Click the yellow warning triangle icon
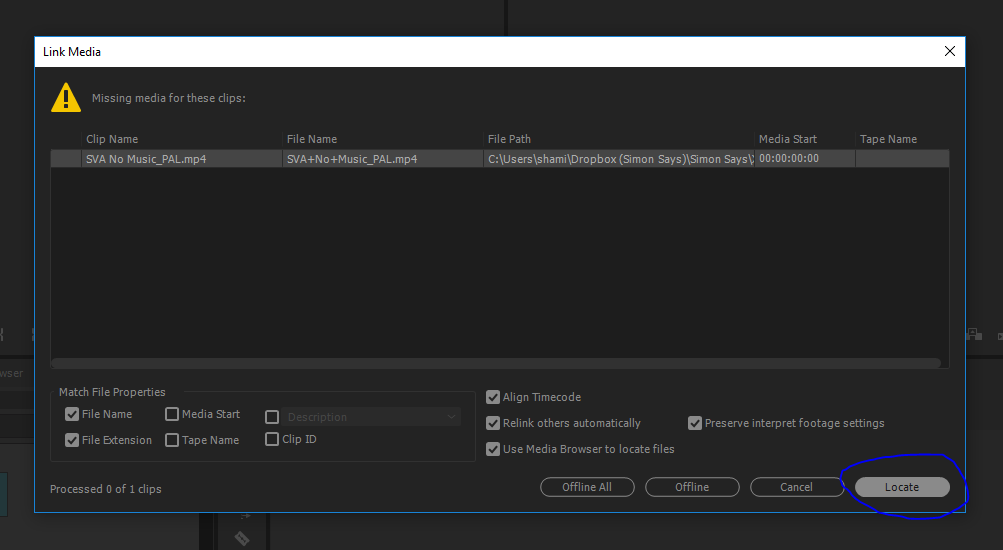The width and height of the screenshot is (1003, 550). pos(66,97)
